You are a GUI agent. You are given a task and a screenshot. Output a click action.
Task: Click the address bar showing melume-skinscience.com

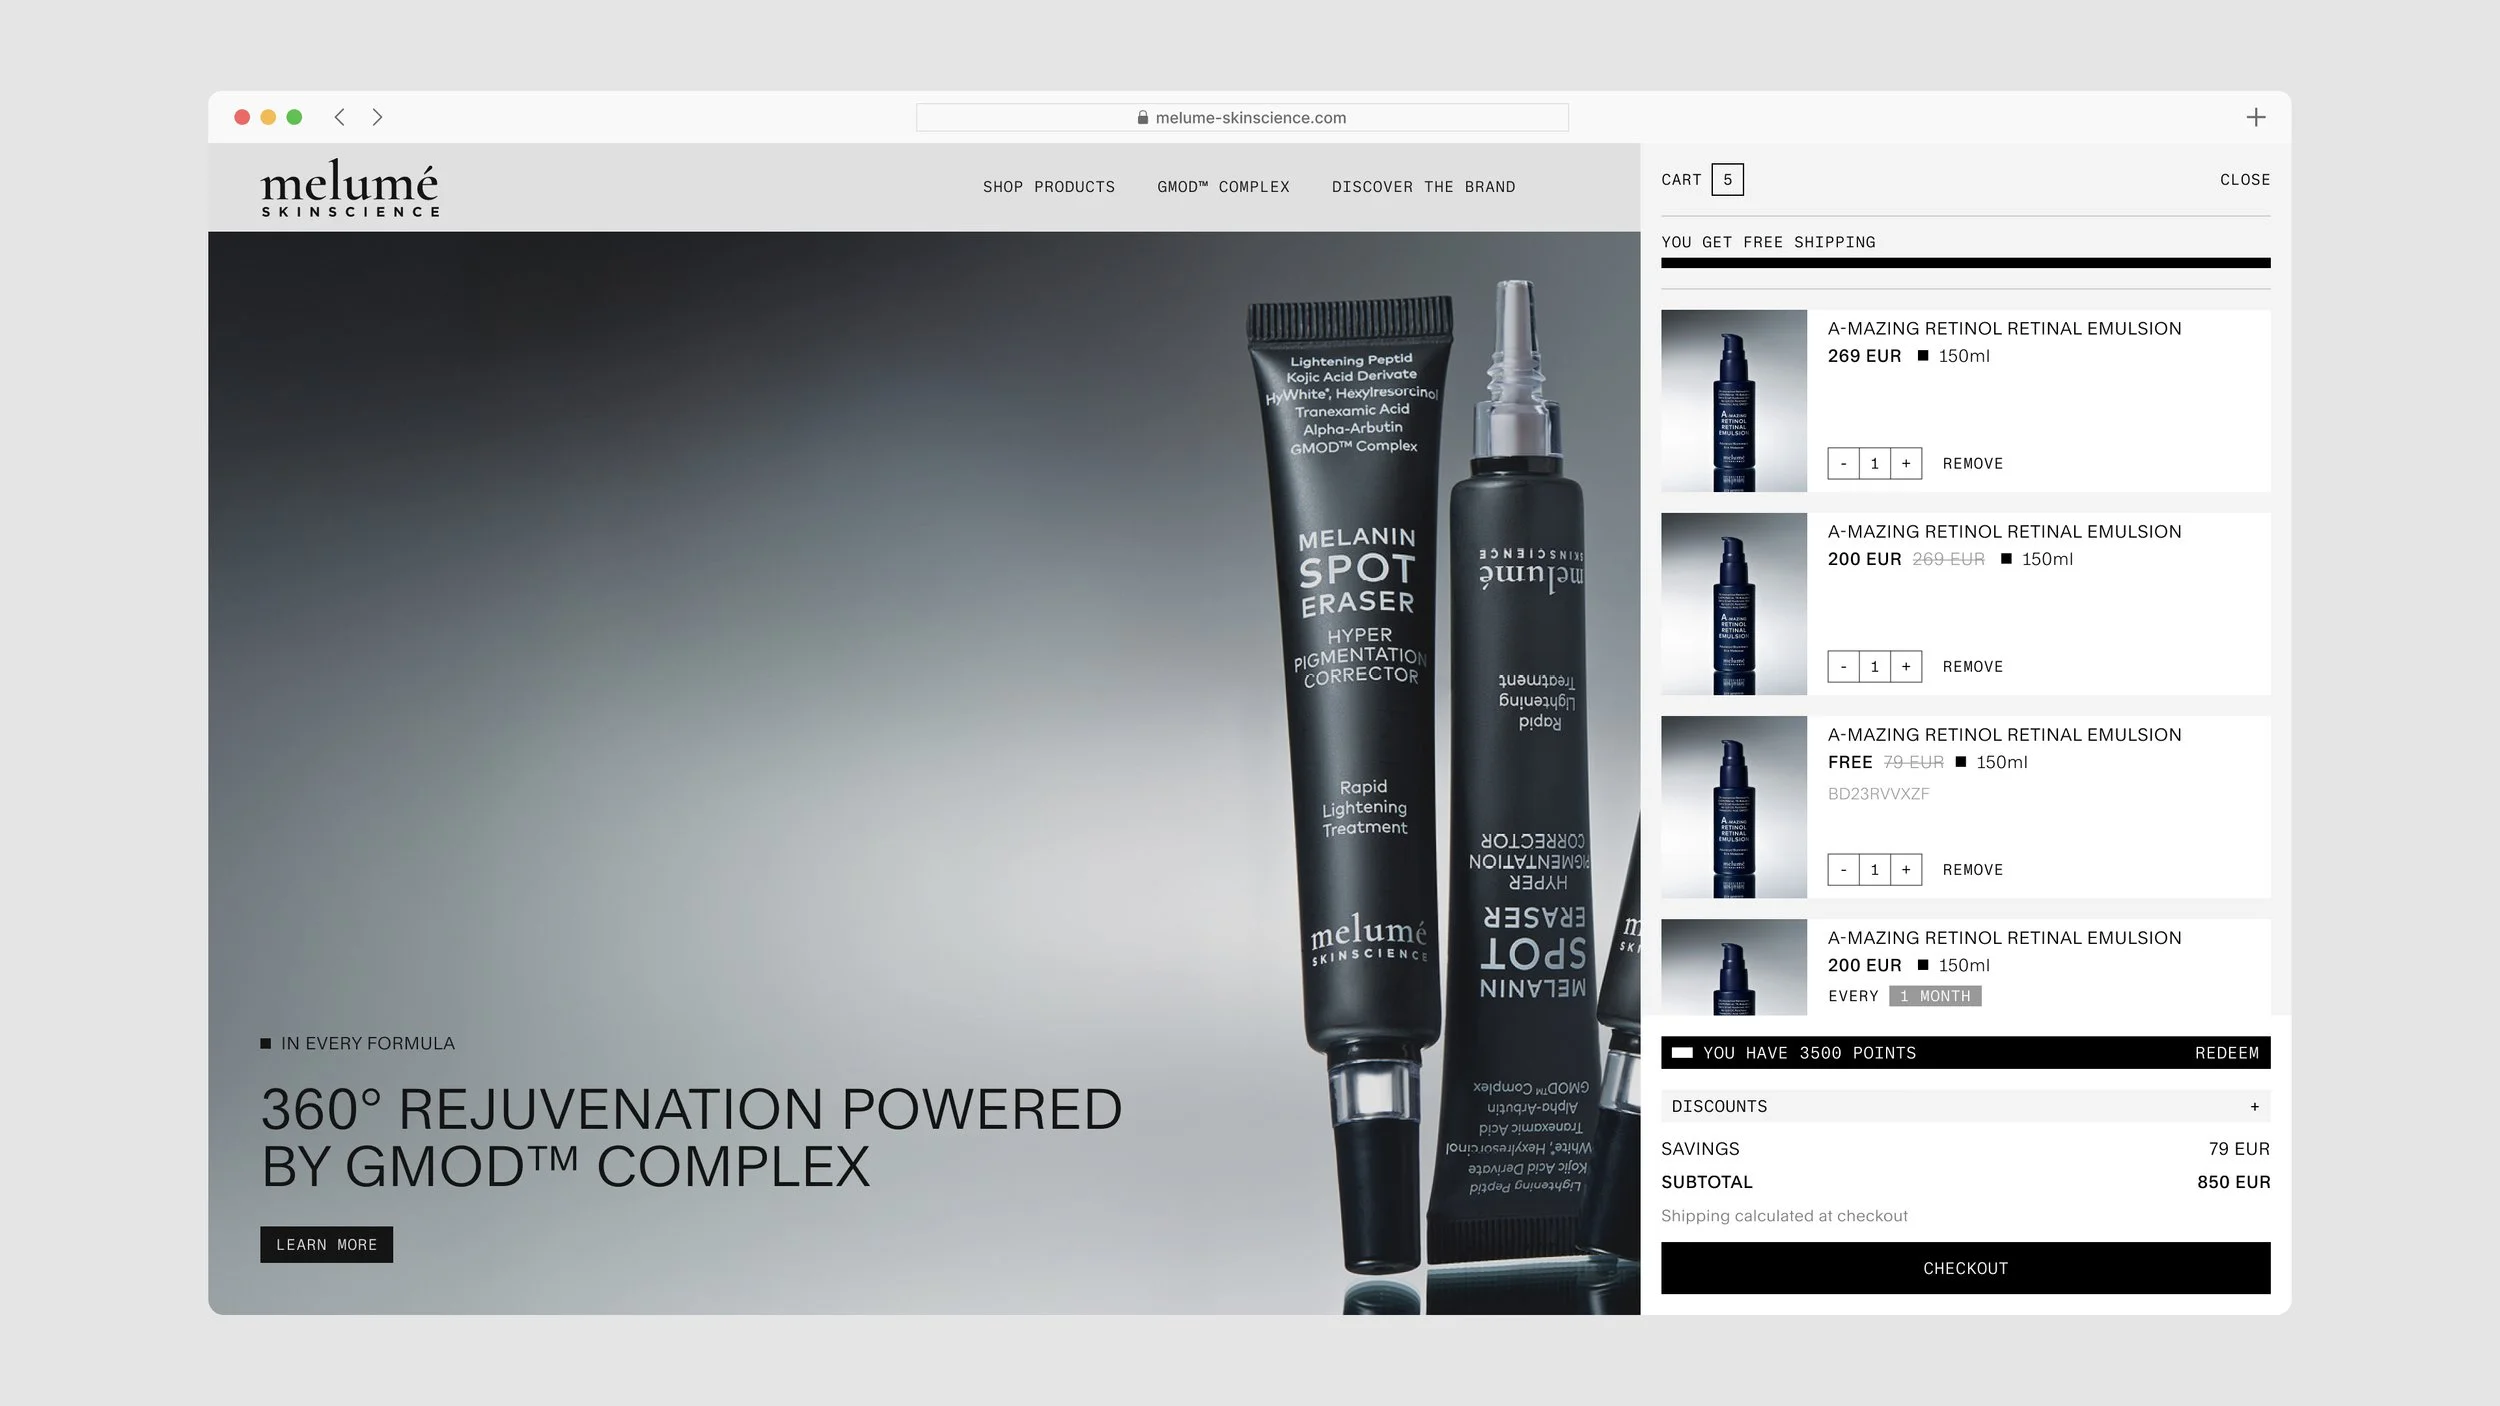(1242, 117)
